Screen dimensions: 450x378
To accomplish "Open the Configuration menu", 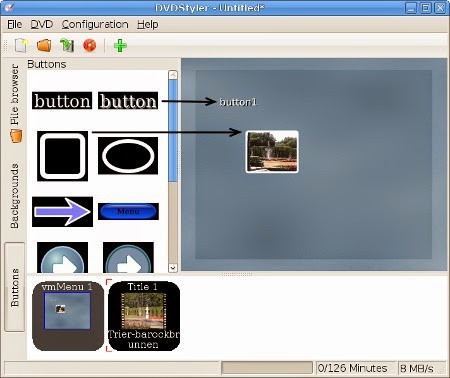I will (95, 24).
